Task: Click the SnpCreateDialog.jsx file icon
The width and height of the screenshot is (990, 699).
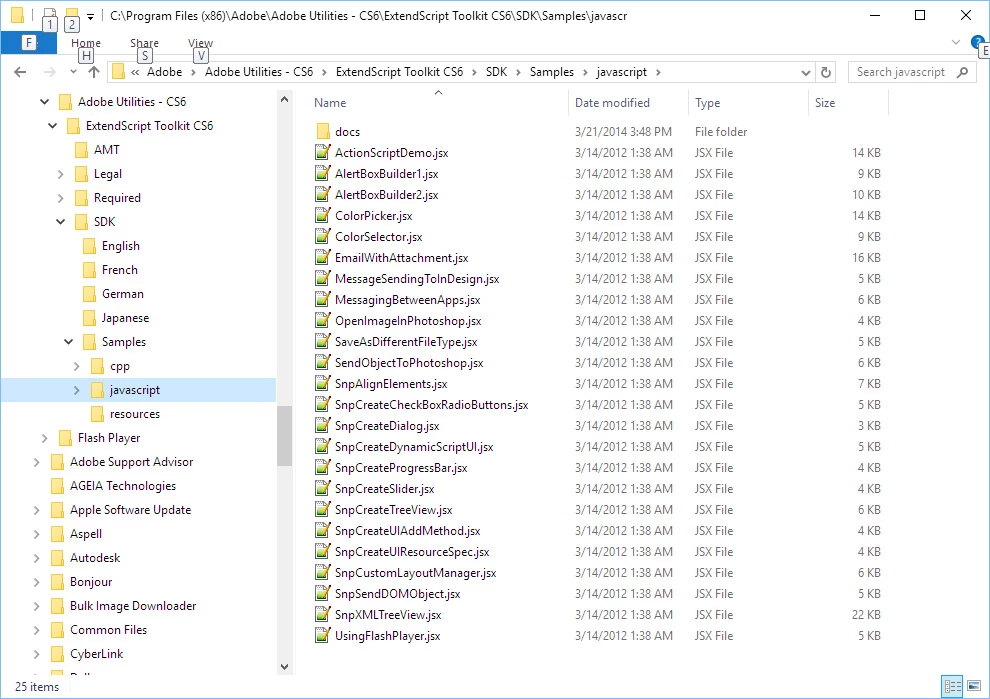Action: pyautogui.click(x=323, y=425)
